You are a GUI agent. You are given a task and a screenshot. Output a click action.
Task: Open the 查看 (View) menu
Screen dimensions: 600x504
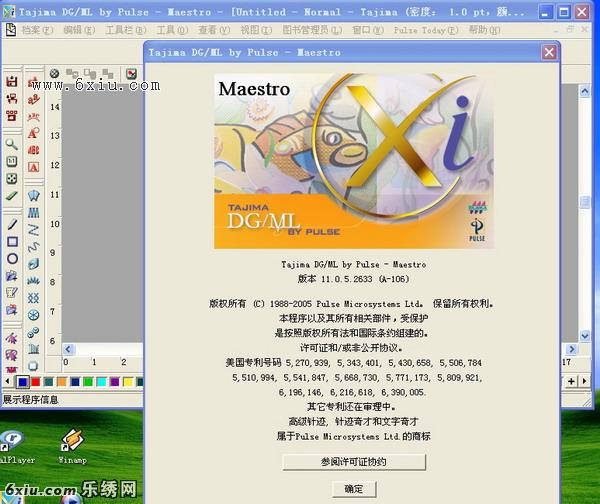pos(207,32)
